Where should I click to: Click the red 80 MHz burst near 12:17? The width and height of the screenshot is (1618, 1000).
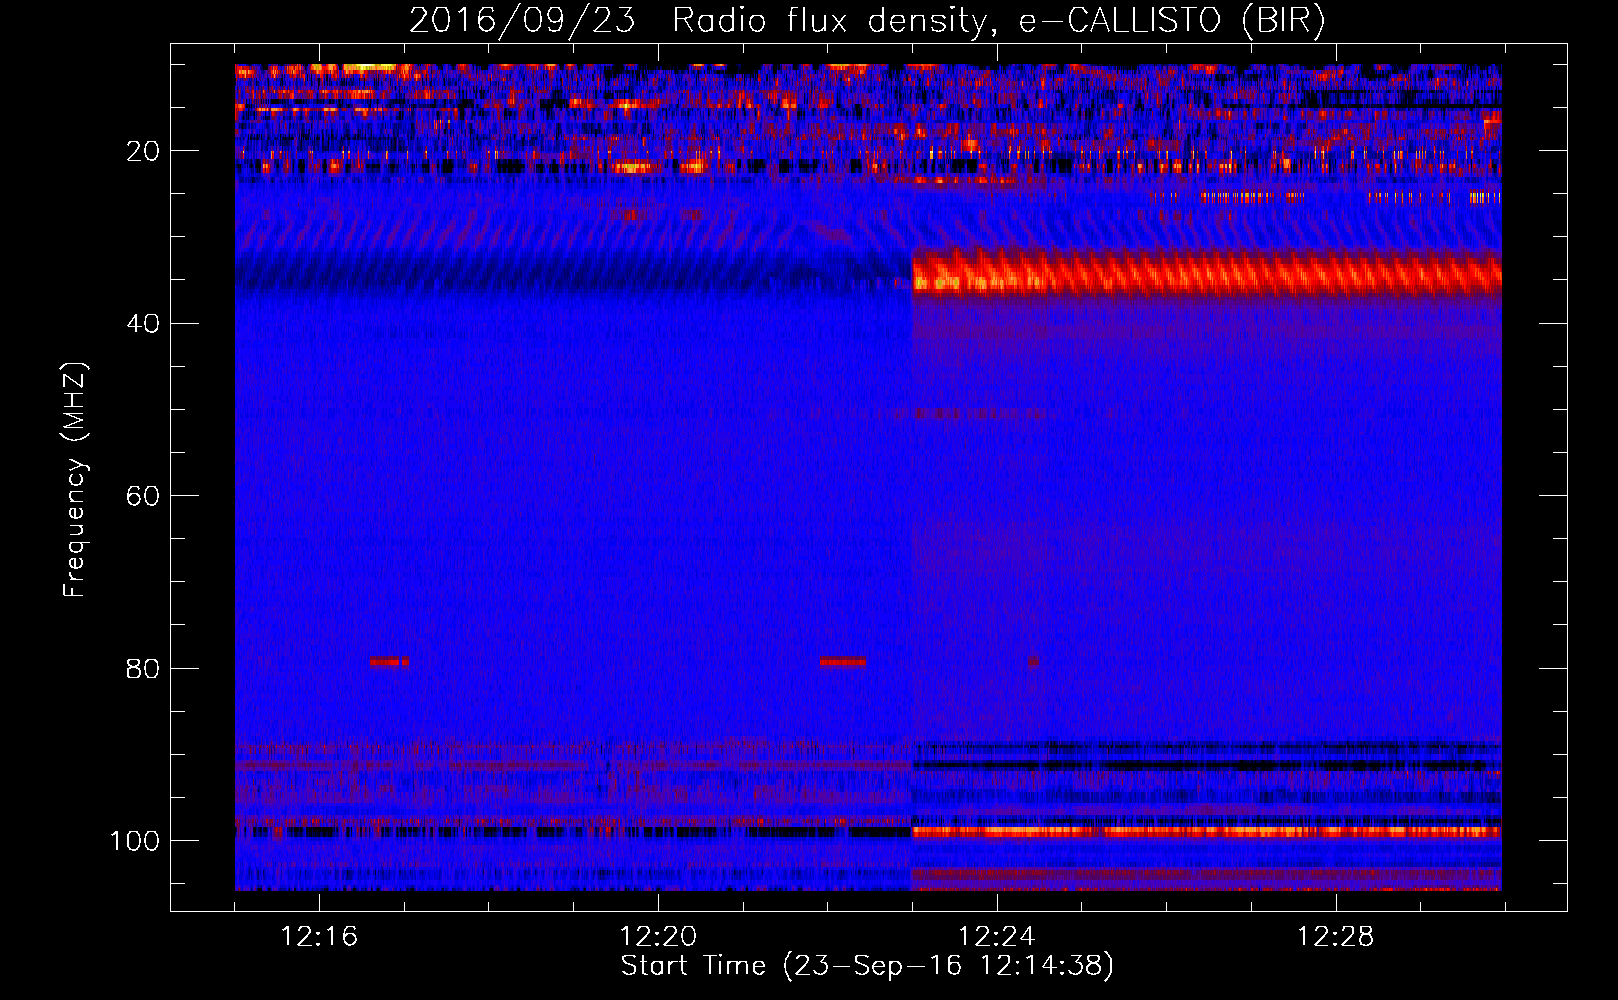click(x=389, y=661)
